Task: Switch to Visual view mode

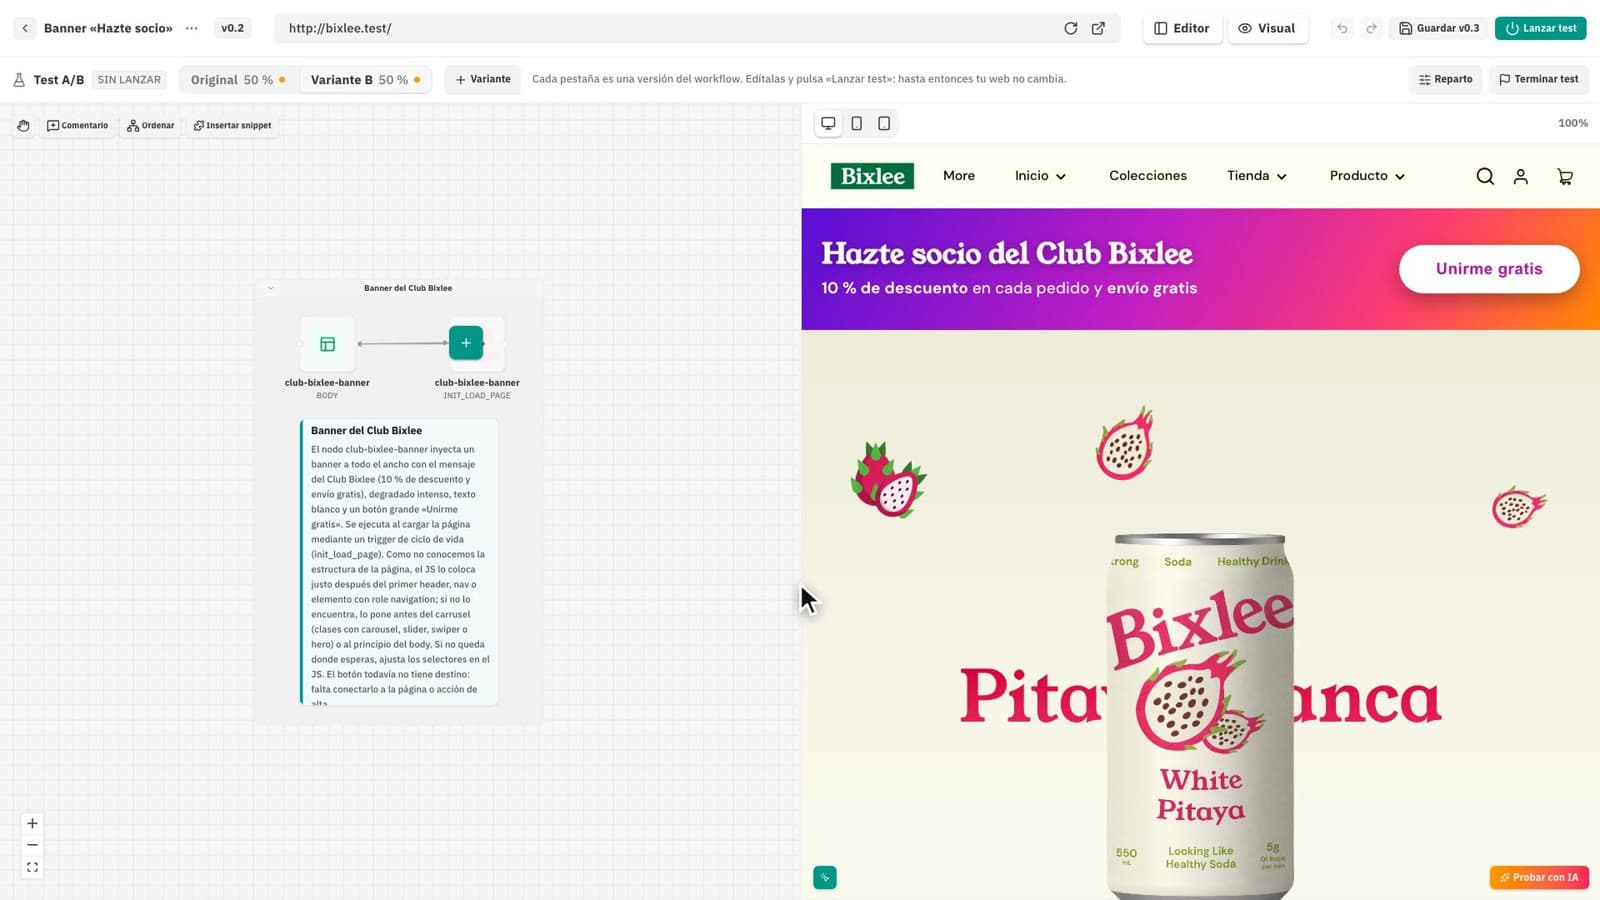Action: click(1267, 28)
